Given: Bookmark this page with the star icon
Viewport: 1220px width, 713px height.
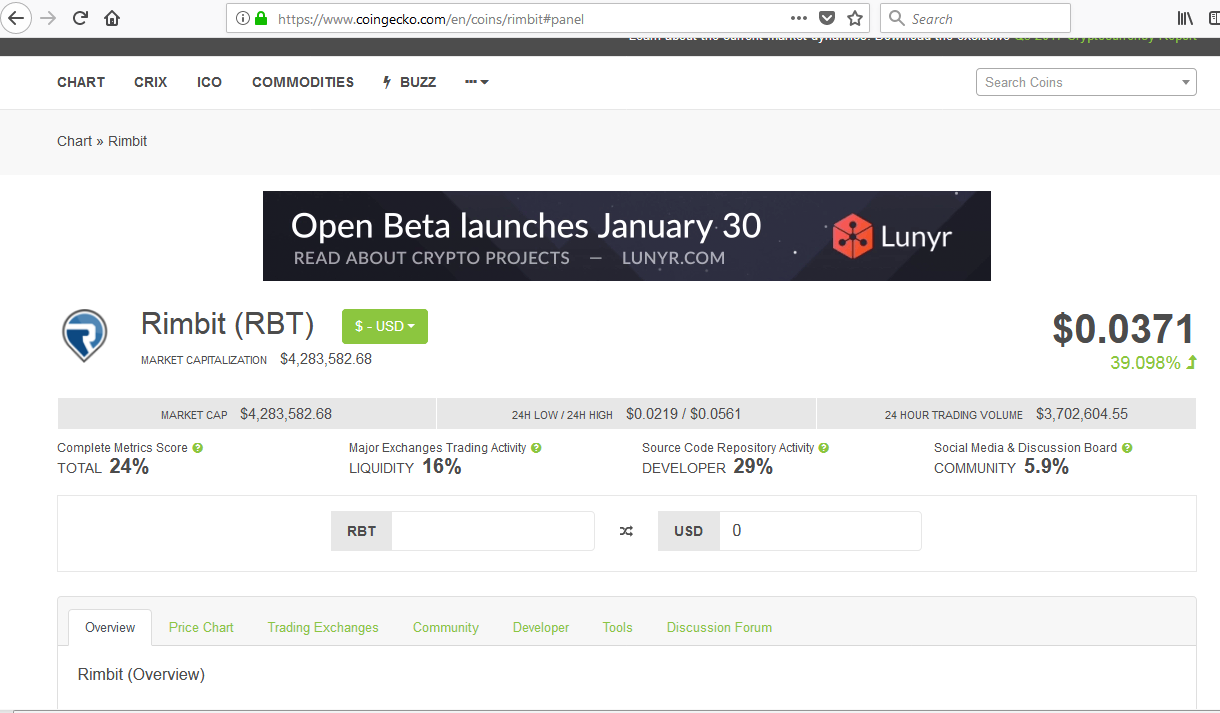Looking at the screenshot, I should [x=855, y=18].
